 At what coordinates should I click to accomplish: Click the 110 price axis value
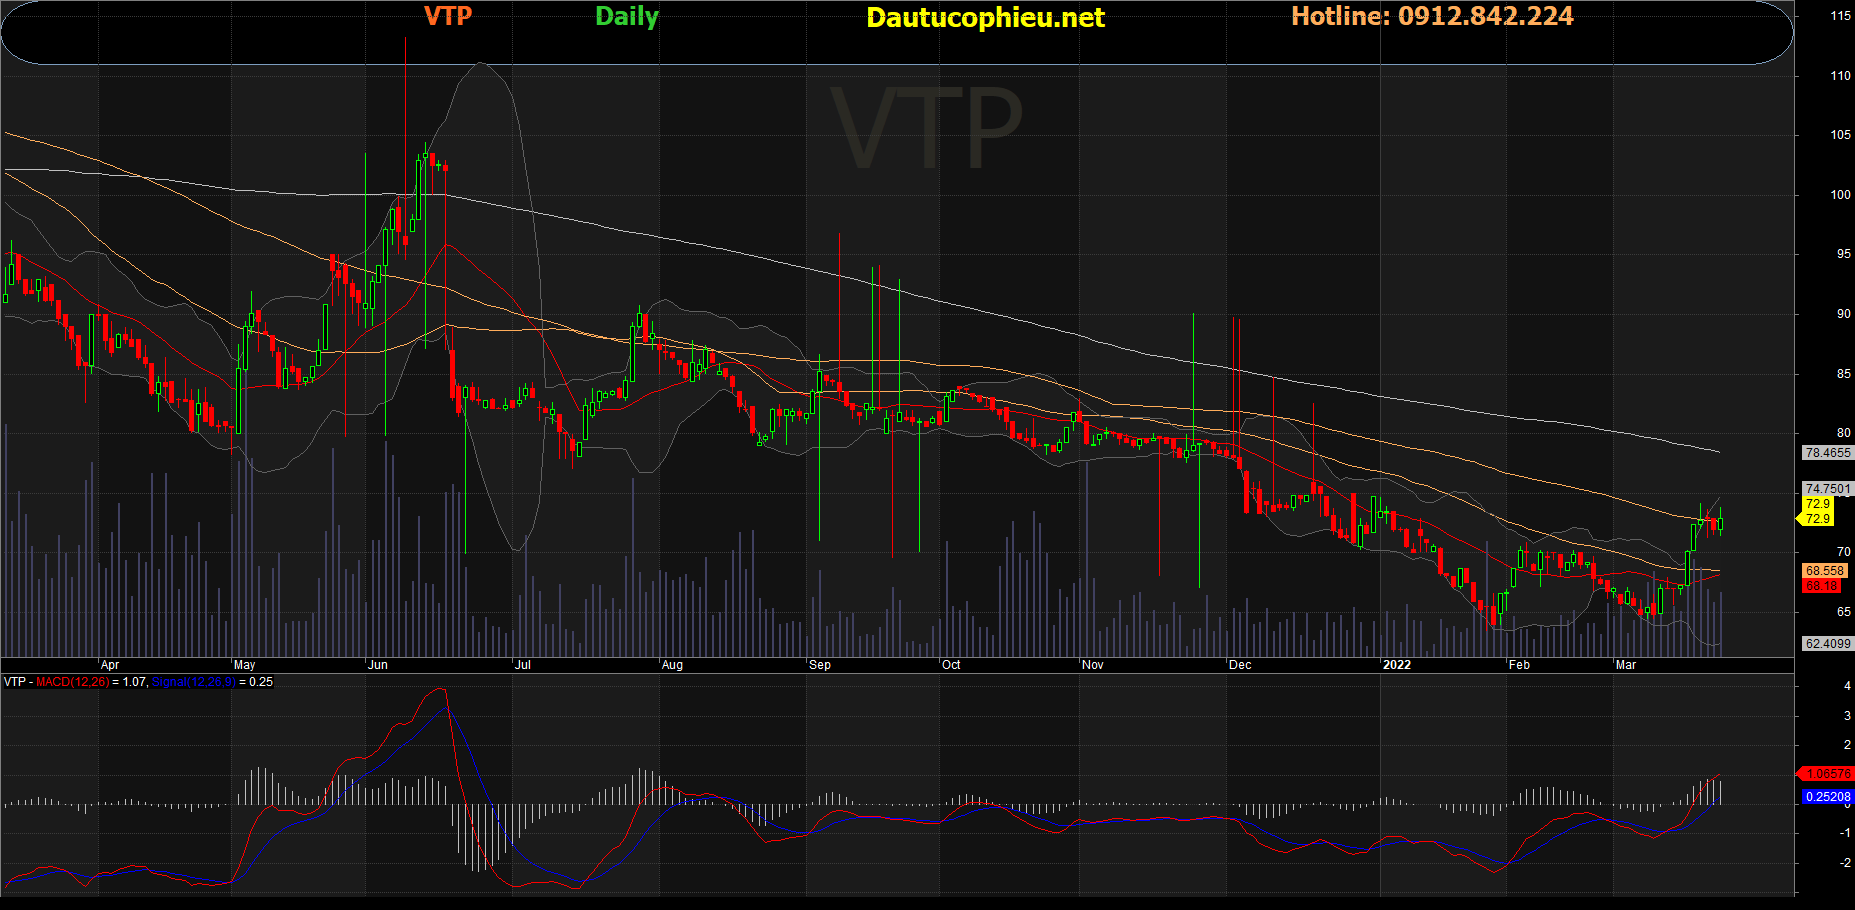(1840, 76)
